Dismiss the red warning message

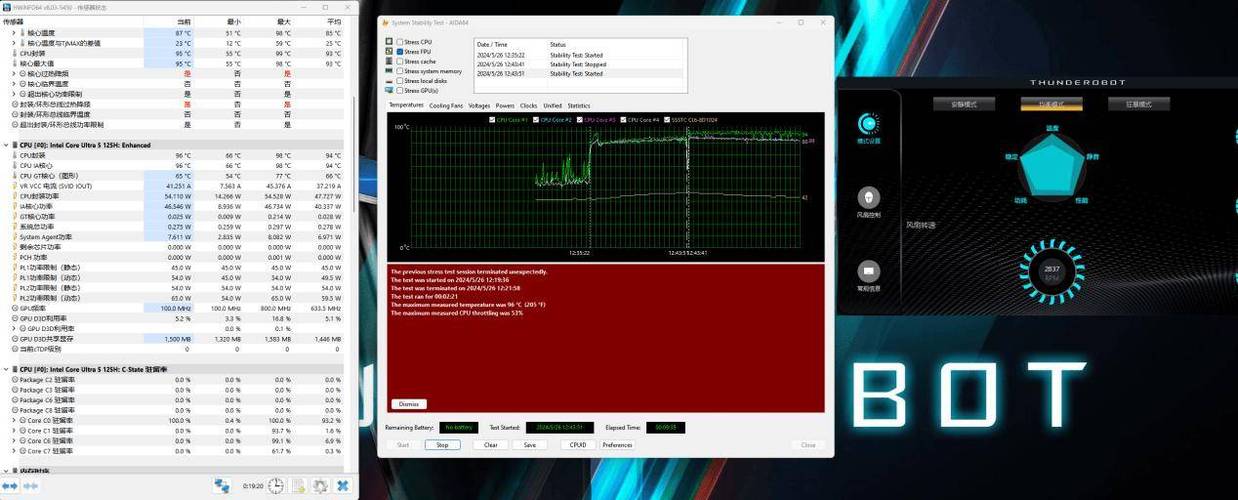click(x=408, y=404)
